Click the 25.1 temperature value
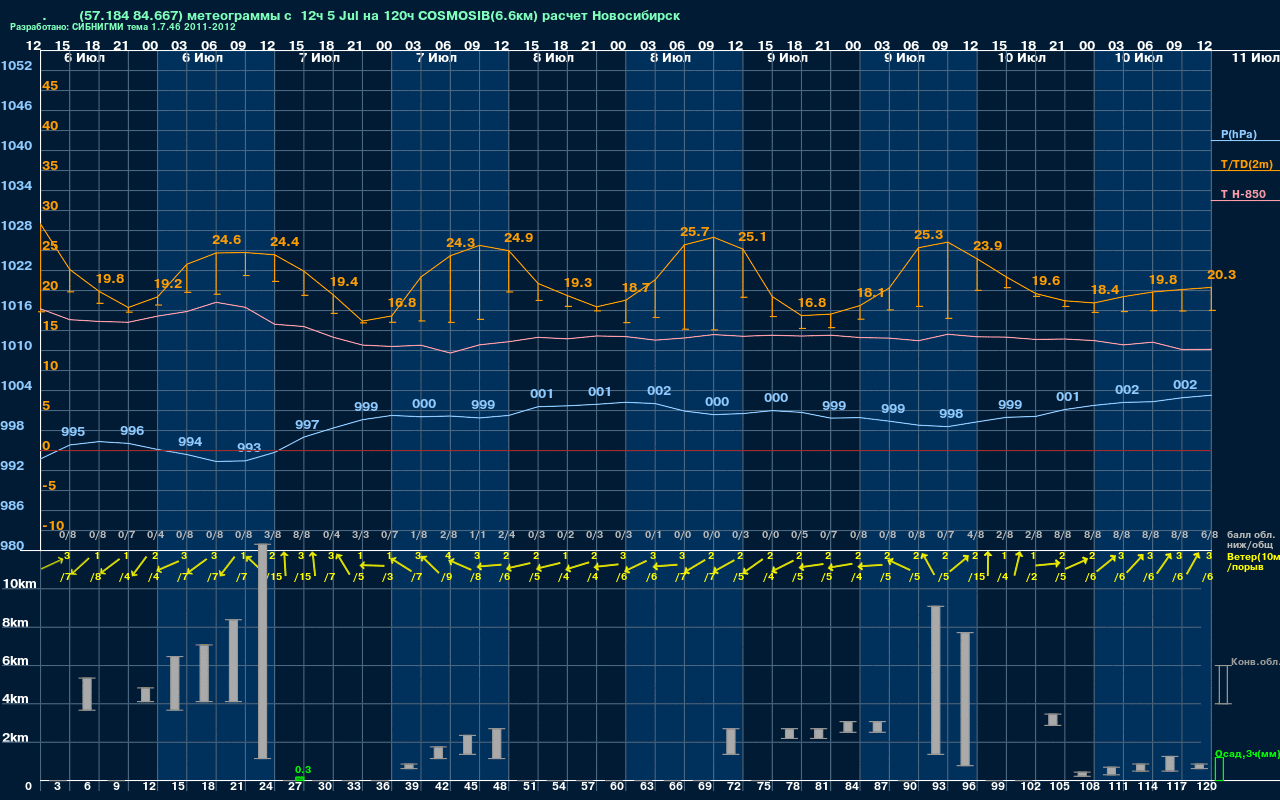The height and width of the screenshot is (800, 1280). pyautogui.click(x=752, y=237)
